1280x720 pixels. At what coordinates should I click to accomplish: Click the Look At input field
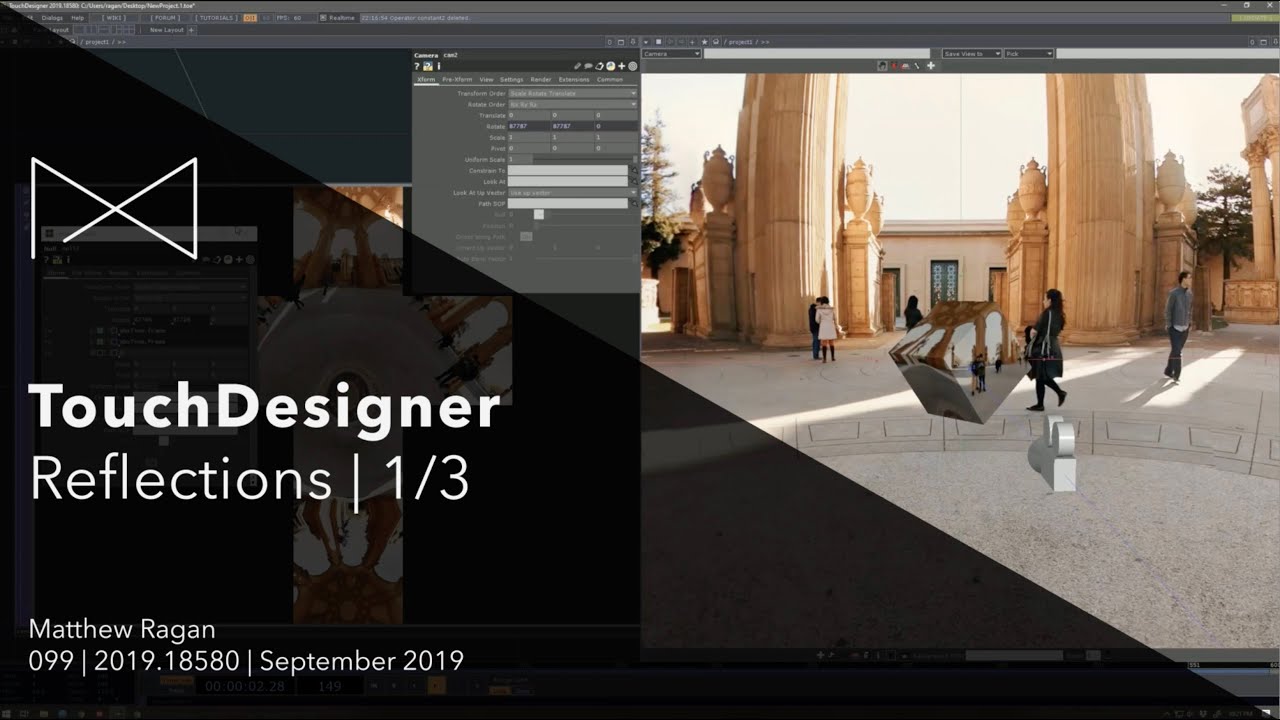point(568,182)
